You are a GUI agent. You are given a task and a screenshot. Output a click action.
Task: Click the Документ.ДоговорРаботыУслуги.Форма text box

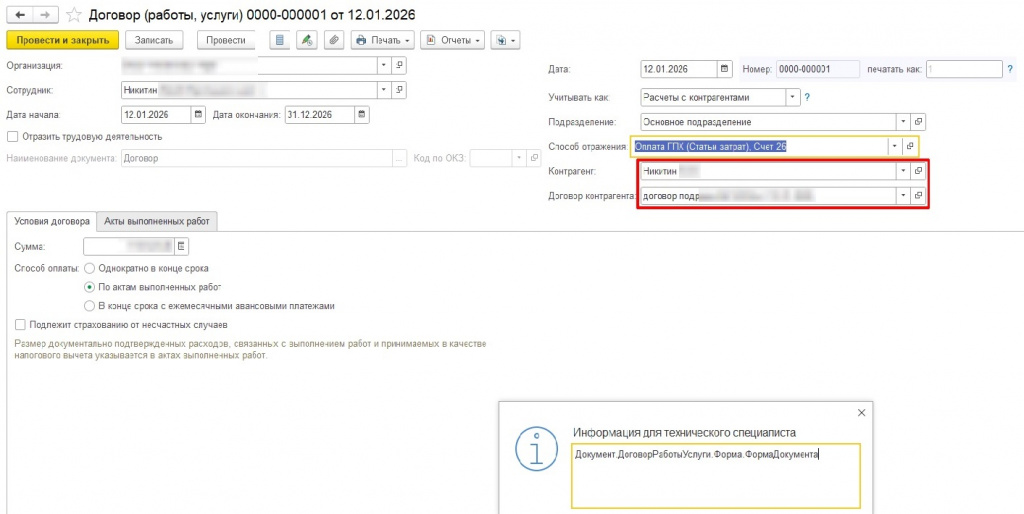pos(716,475)
